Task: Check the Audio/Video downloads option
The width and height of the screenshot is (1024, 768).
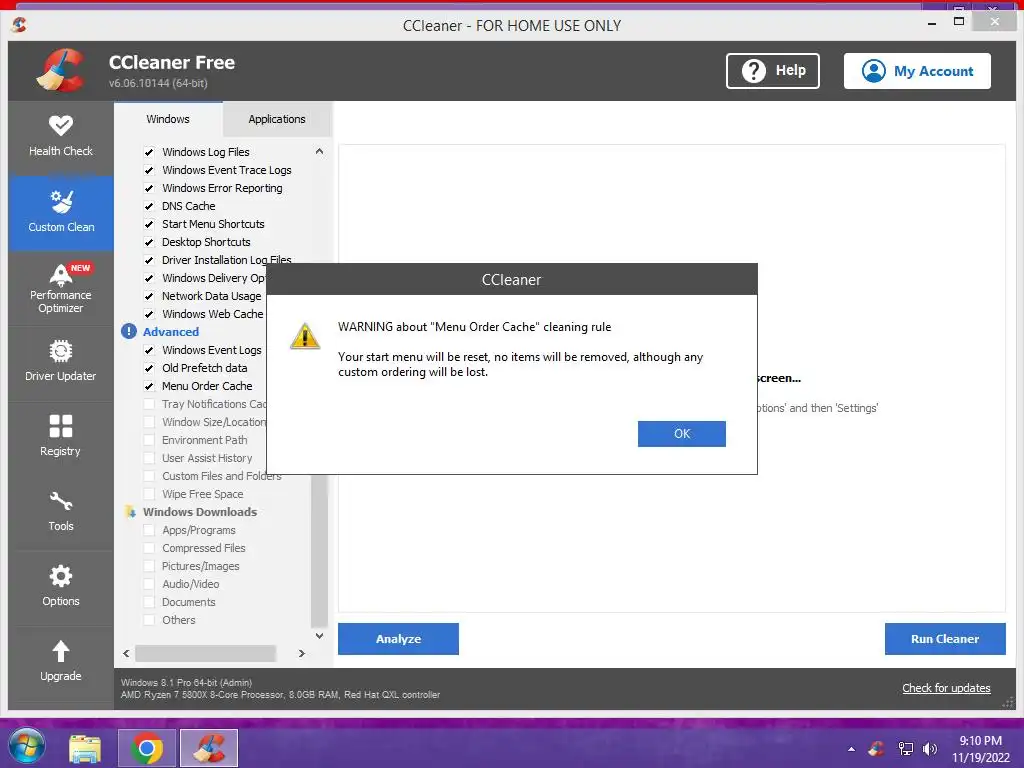Action: point(149,584)
